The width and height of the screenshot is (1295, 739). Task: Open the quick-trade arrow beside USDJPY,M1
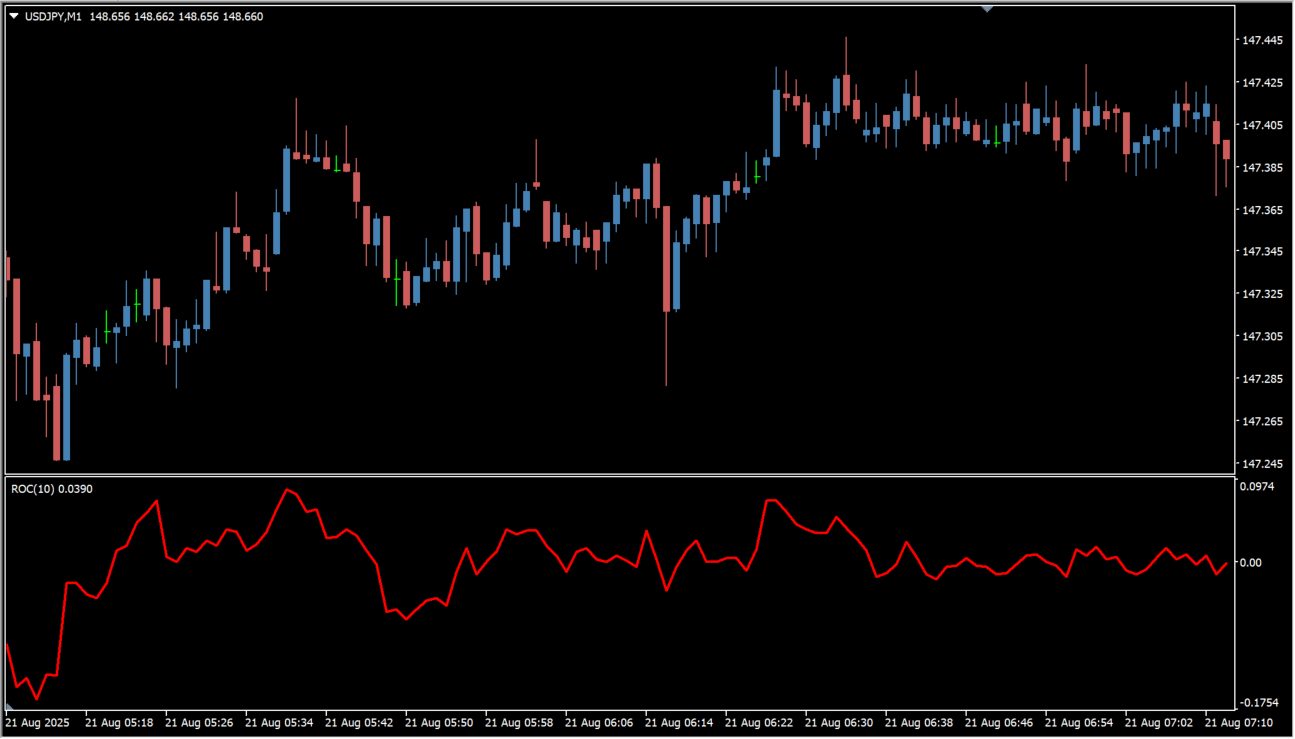pos(14,16)
